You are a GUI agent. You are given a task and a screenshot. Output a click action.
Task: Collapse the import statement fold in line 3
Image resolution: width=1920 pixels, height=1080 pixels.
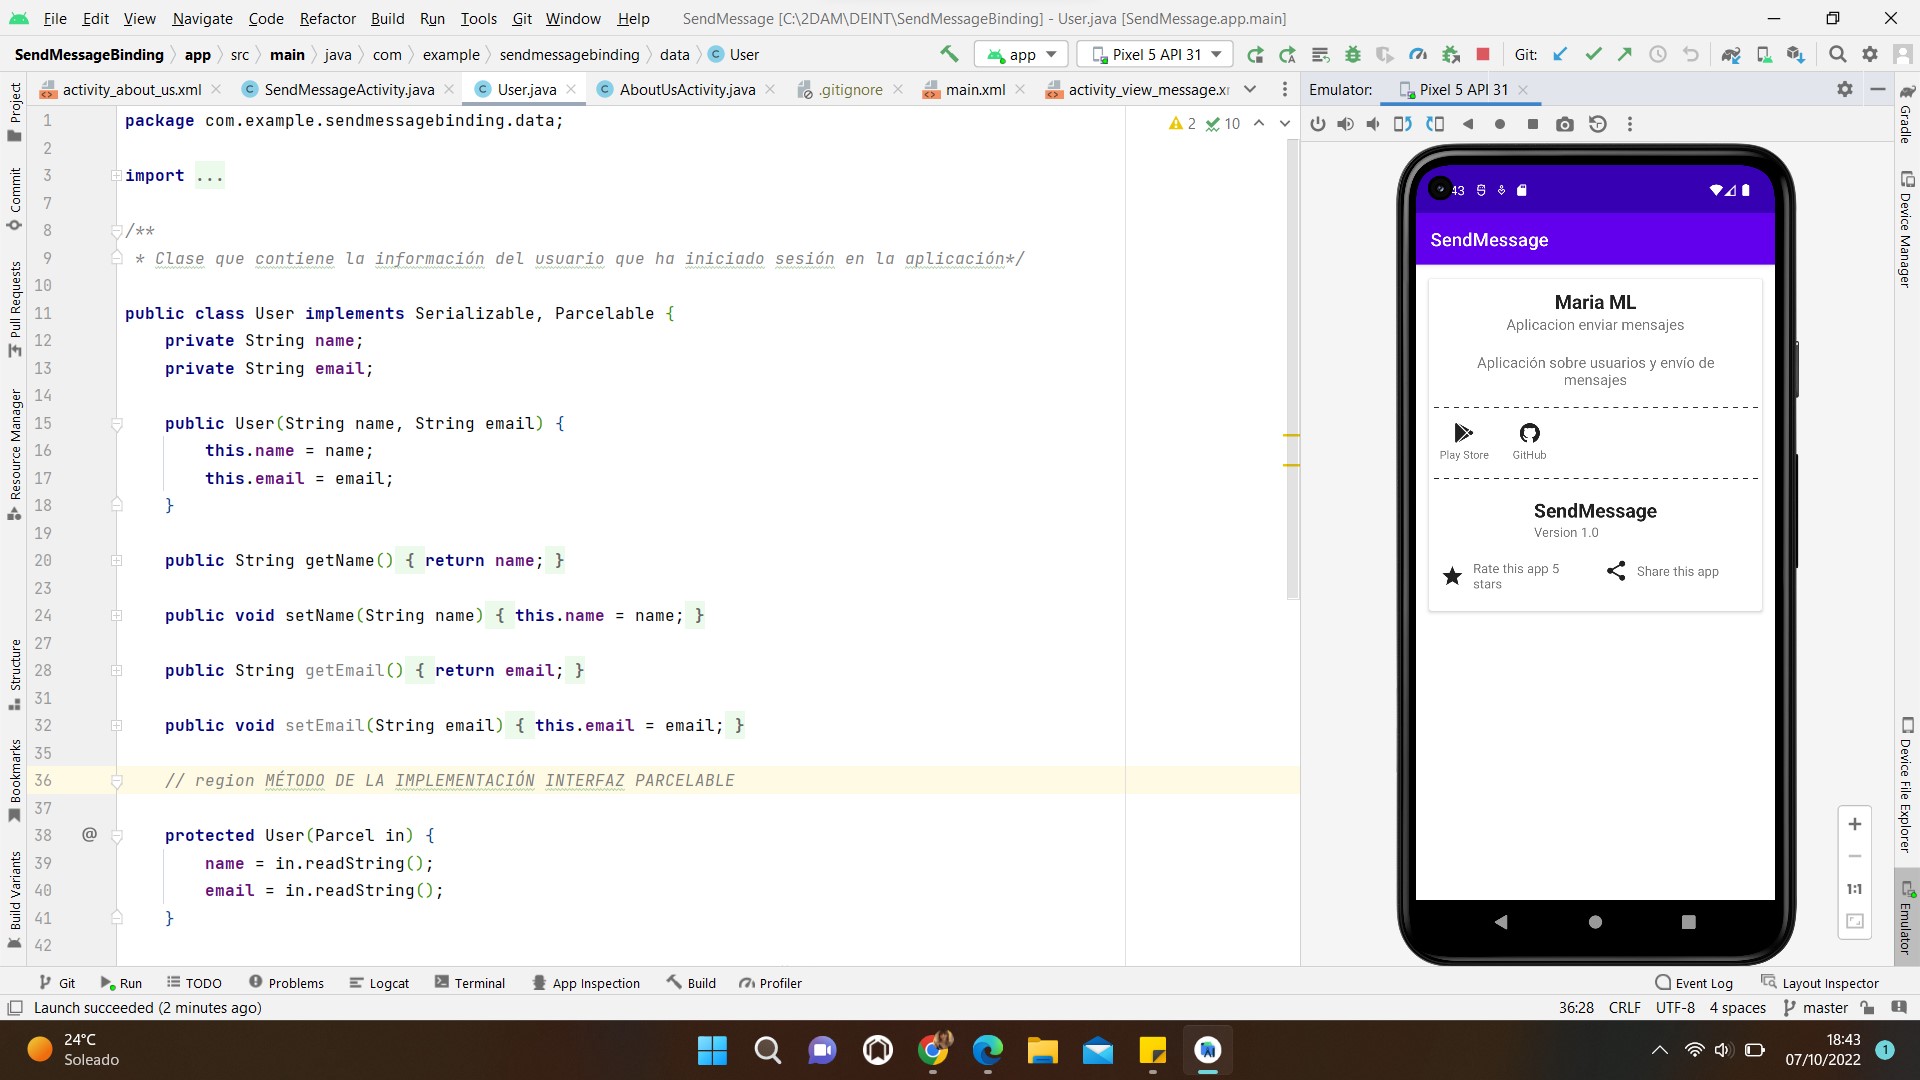click(115, 175)
